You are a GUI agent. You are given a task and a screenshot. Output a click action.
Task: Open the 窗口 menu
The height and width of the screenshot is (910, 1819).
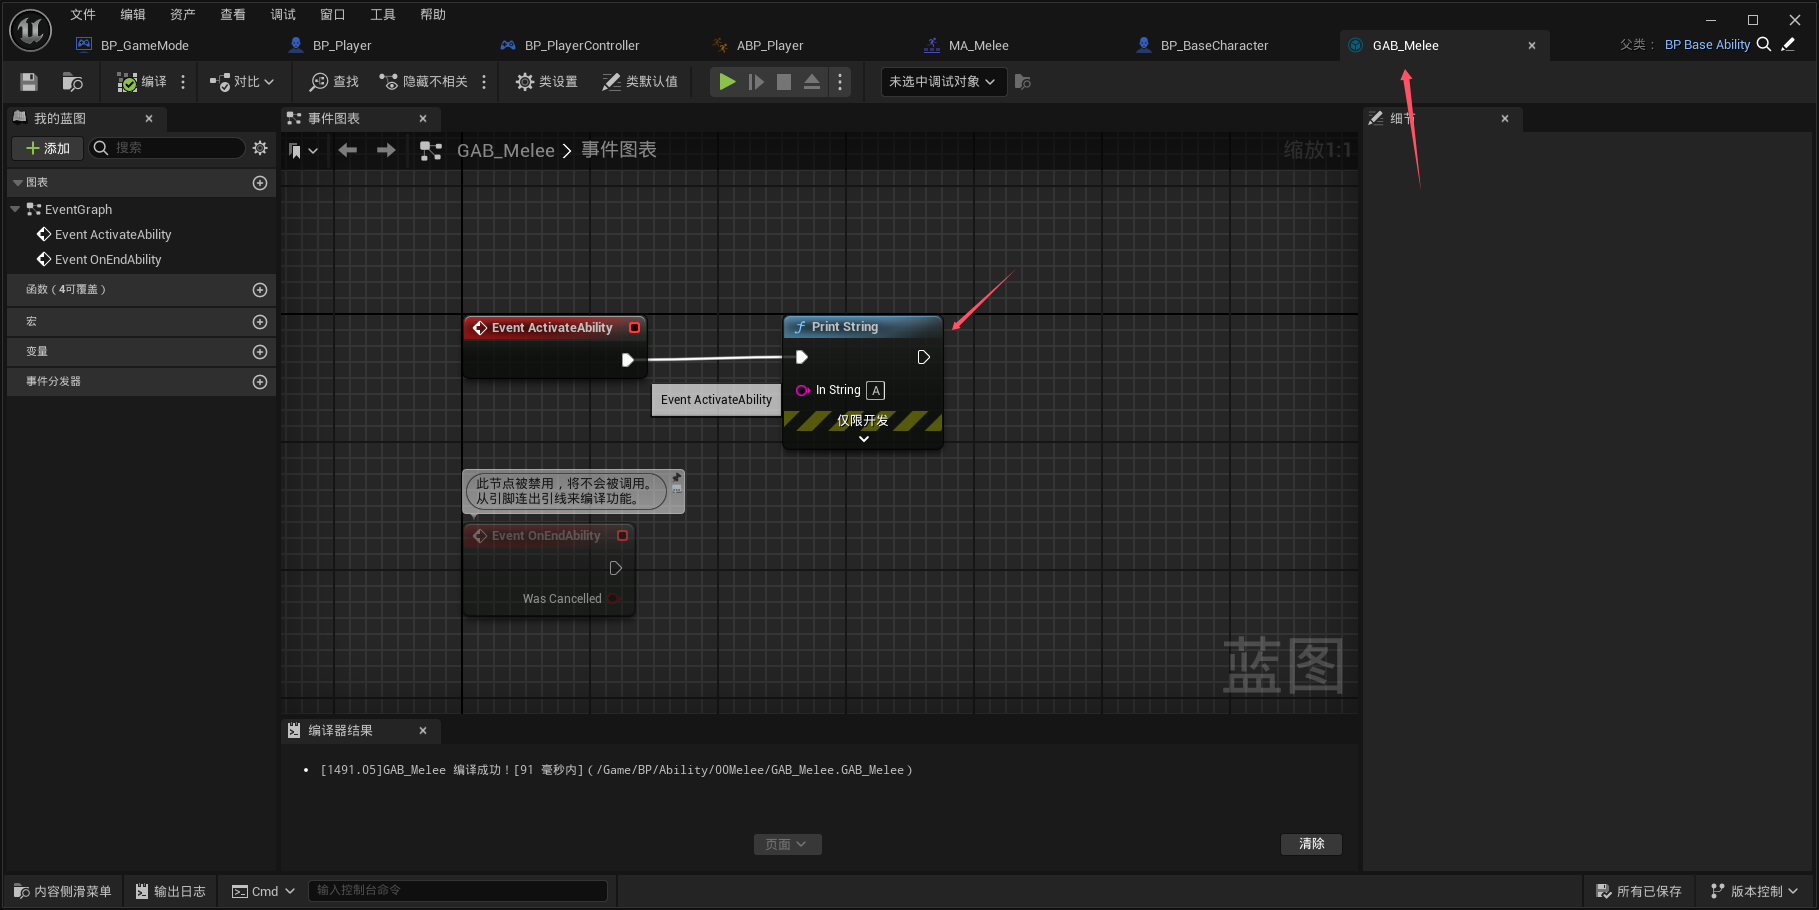click(x=333, y=14)
